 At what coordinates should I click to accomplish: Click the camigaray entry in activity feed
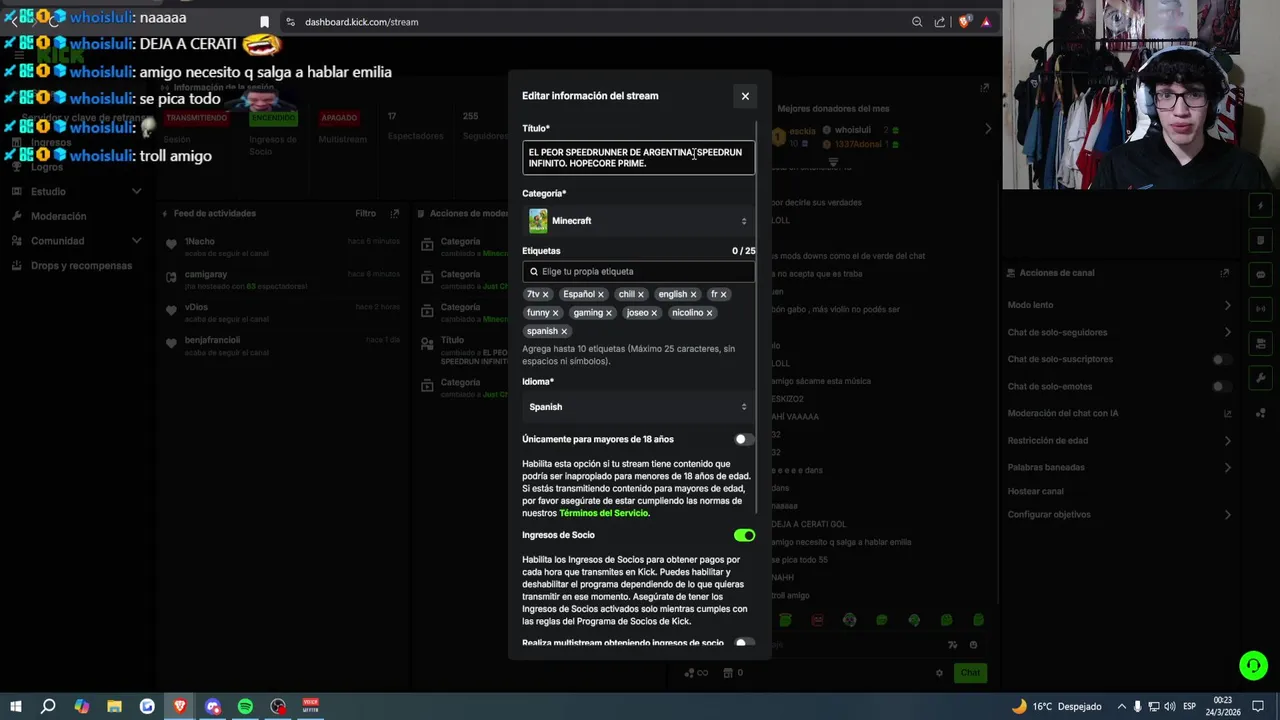click(282, 280)
